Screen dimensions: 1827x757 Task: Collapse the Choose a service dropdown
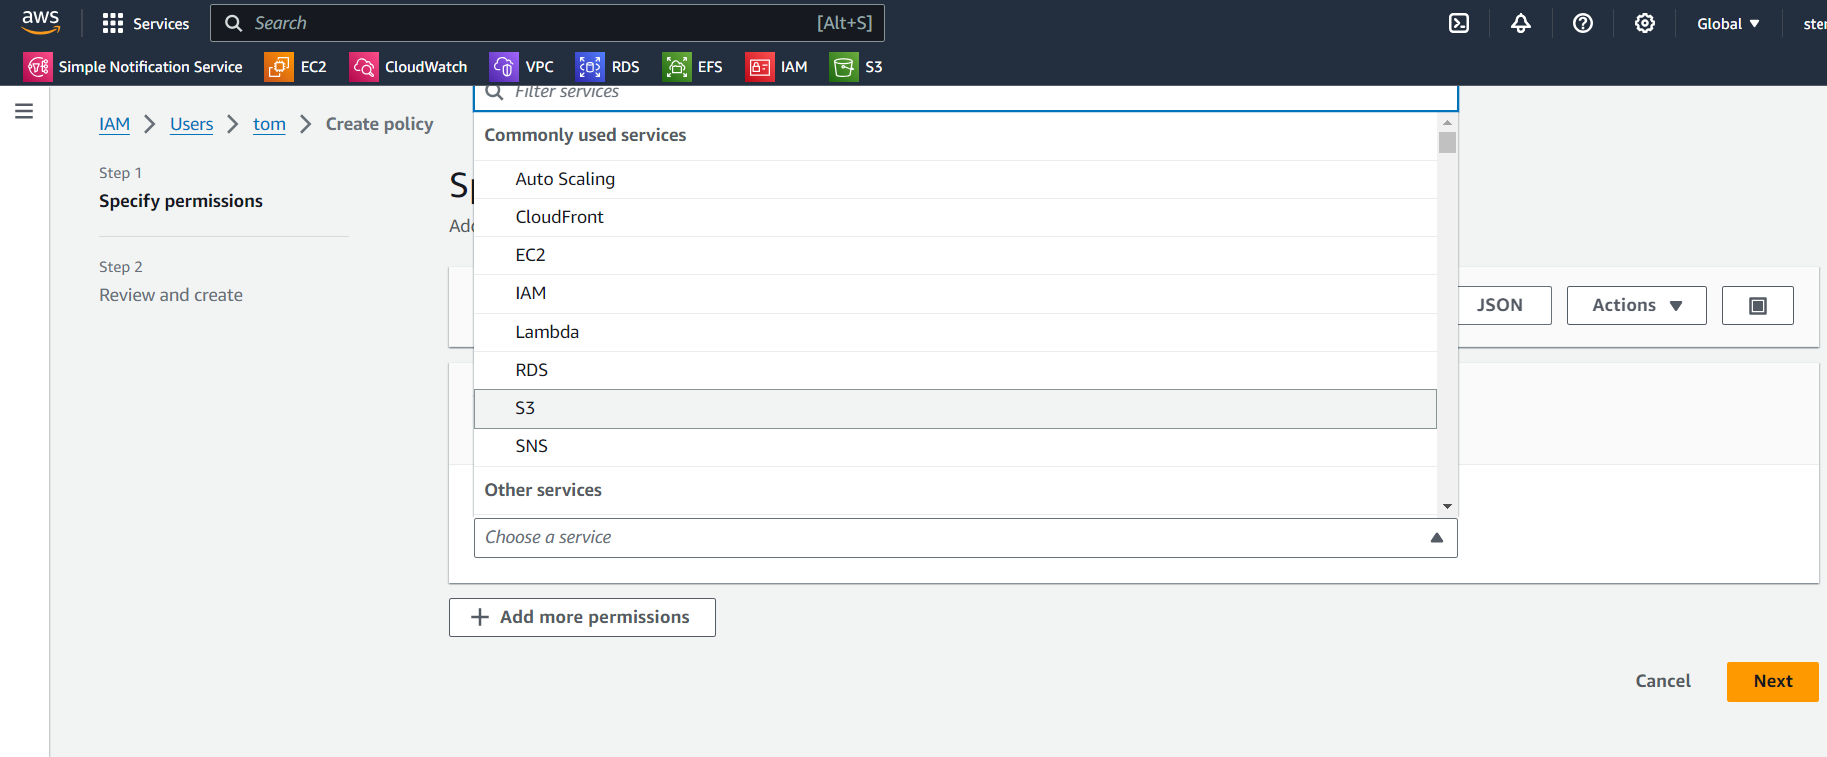[965, 538]
